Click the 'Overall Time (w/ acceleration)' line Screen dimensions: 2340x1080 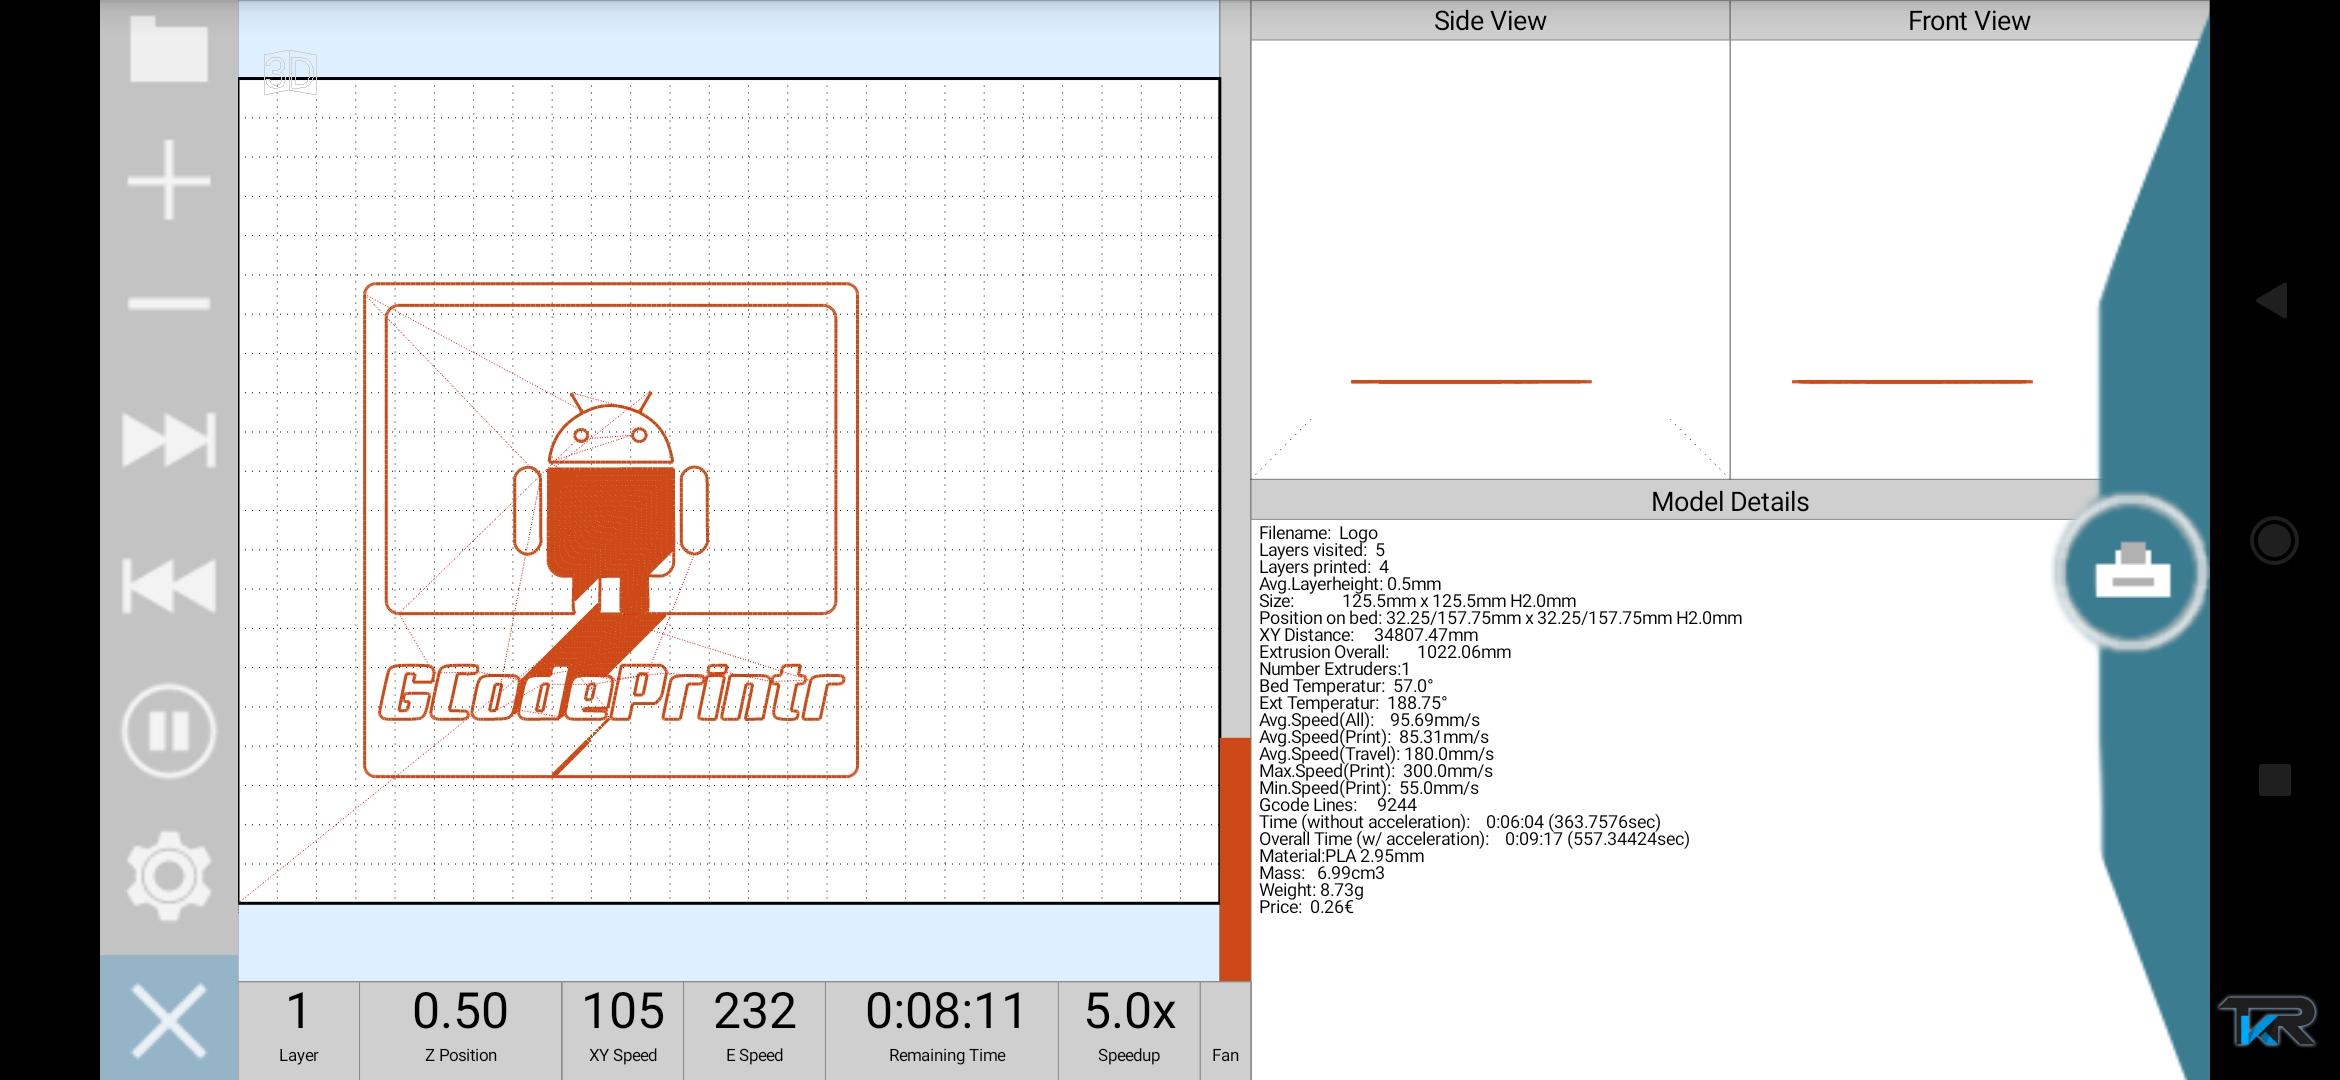pos(1474,839)
